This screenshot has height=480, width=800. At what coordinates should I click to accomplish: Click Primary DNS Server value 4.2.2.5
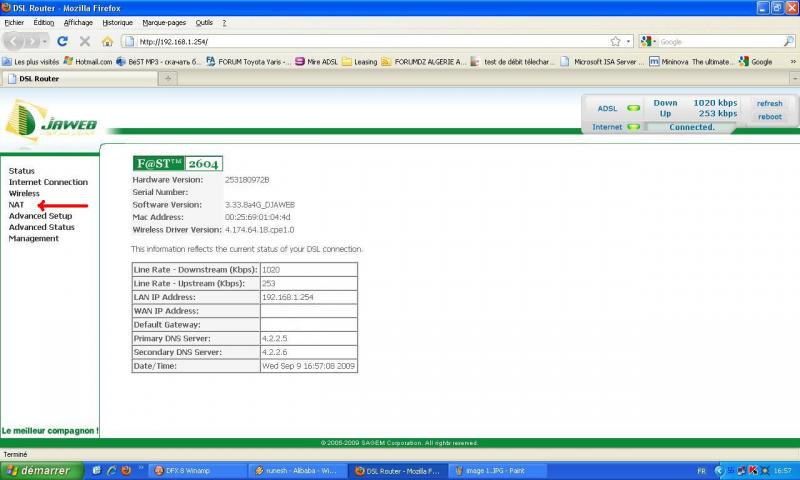point(274,338)
